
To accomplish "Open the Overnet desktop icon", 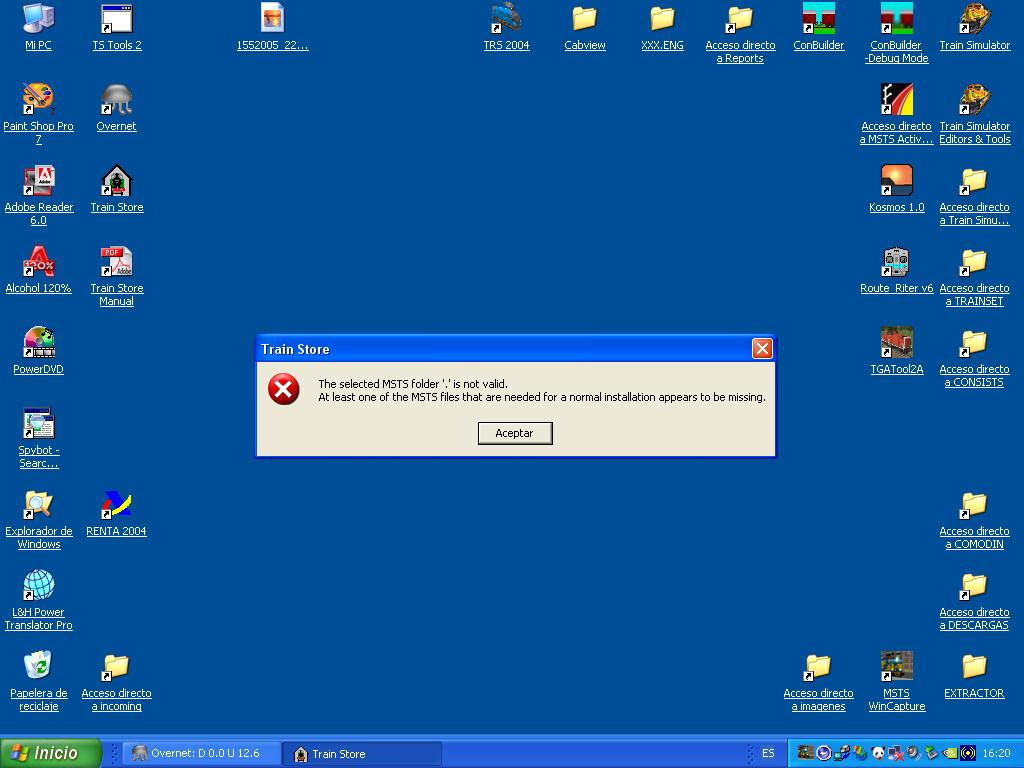I will (117, 102).
